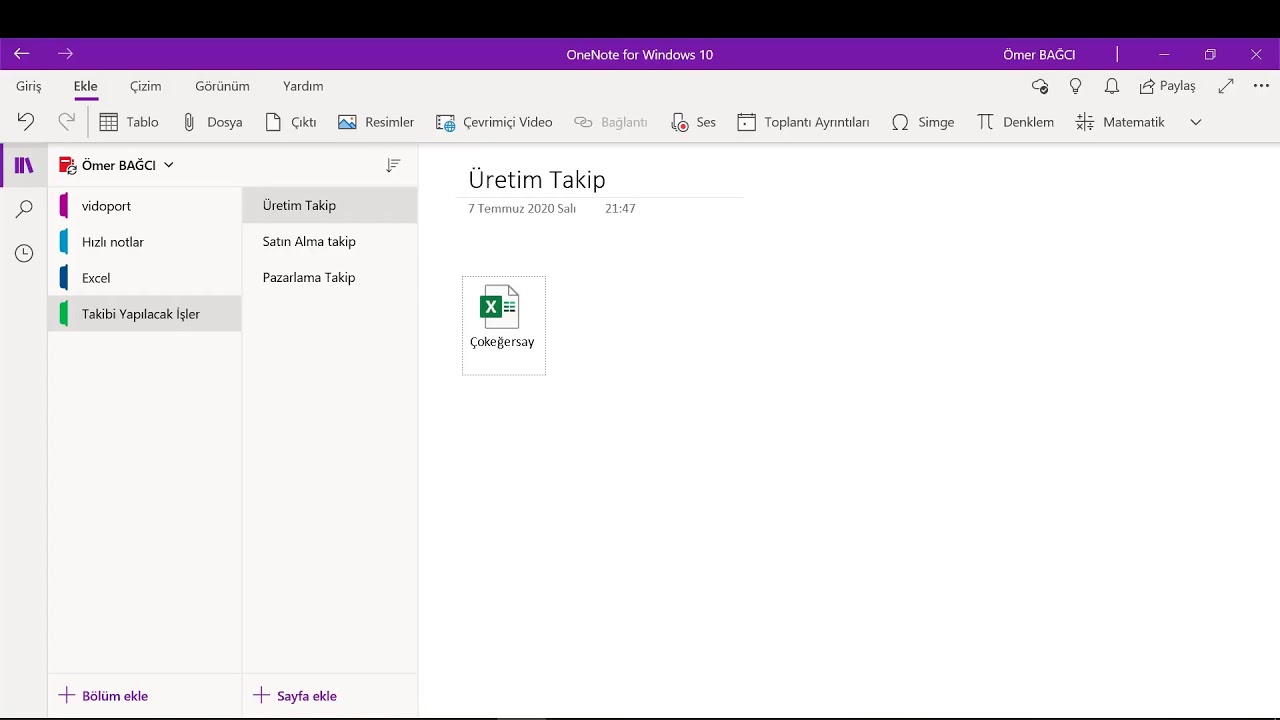
Task: Open the Pazarlama Takip page
Action: [x=330, y=277]
